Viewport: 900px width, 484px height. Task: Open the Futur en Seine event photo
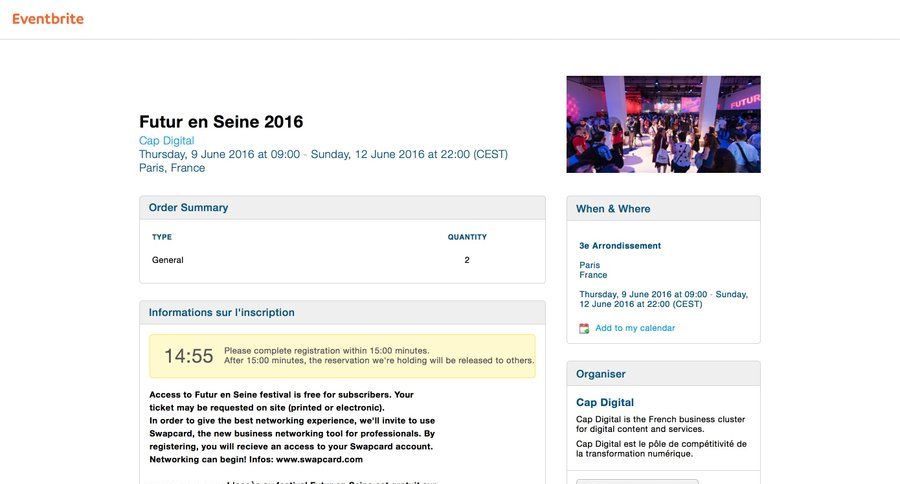663,124
